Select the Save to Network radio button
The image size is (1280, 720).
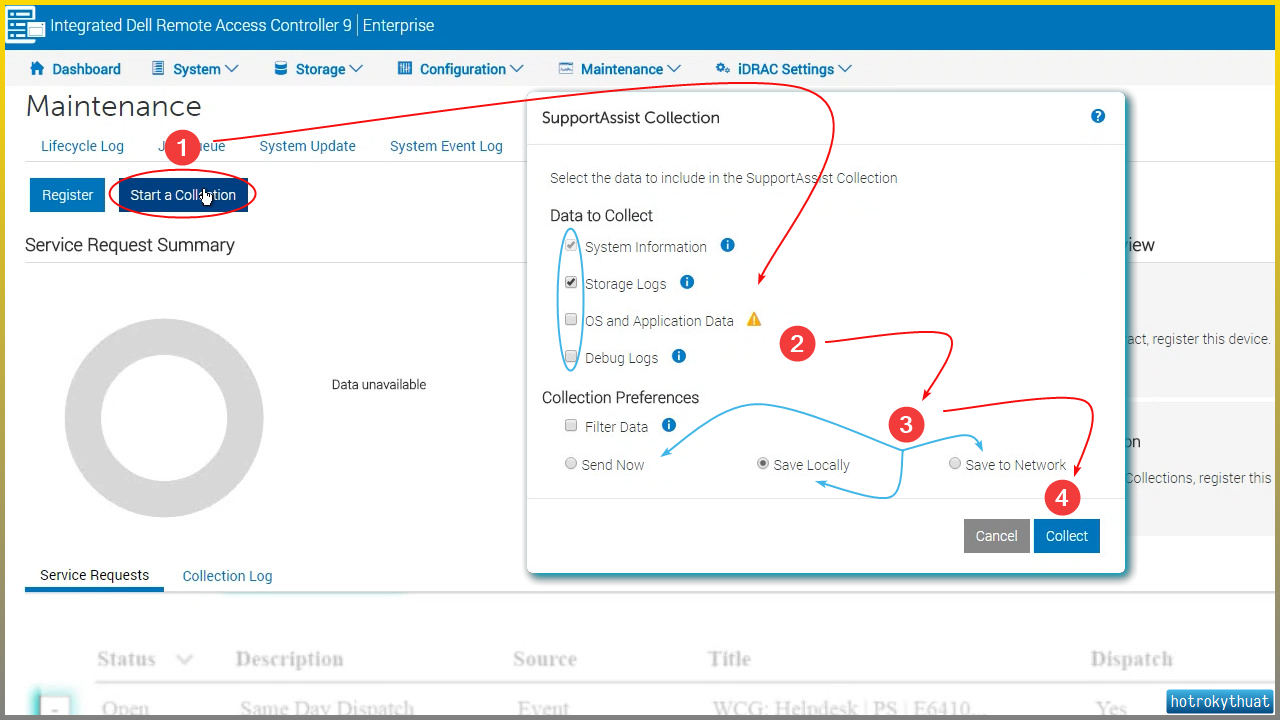coord(955,464)
